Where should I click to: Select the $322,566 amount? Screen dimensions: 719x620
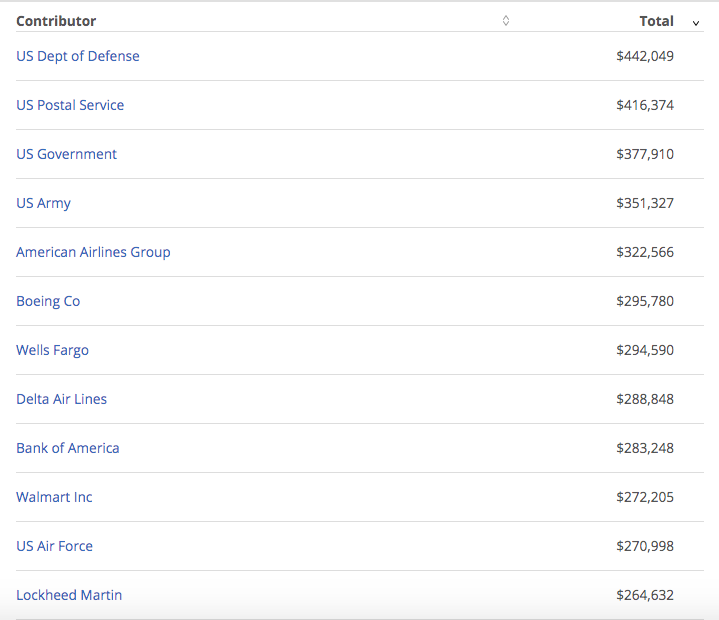click(x=645, y=252)
